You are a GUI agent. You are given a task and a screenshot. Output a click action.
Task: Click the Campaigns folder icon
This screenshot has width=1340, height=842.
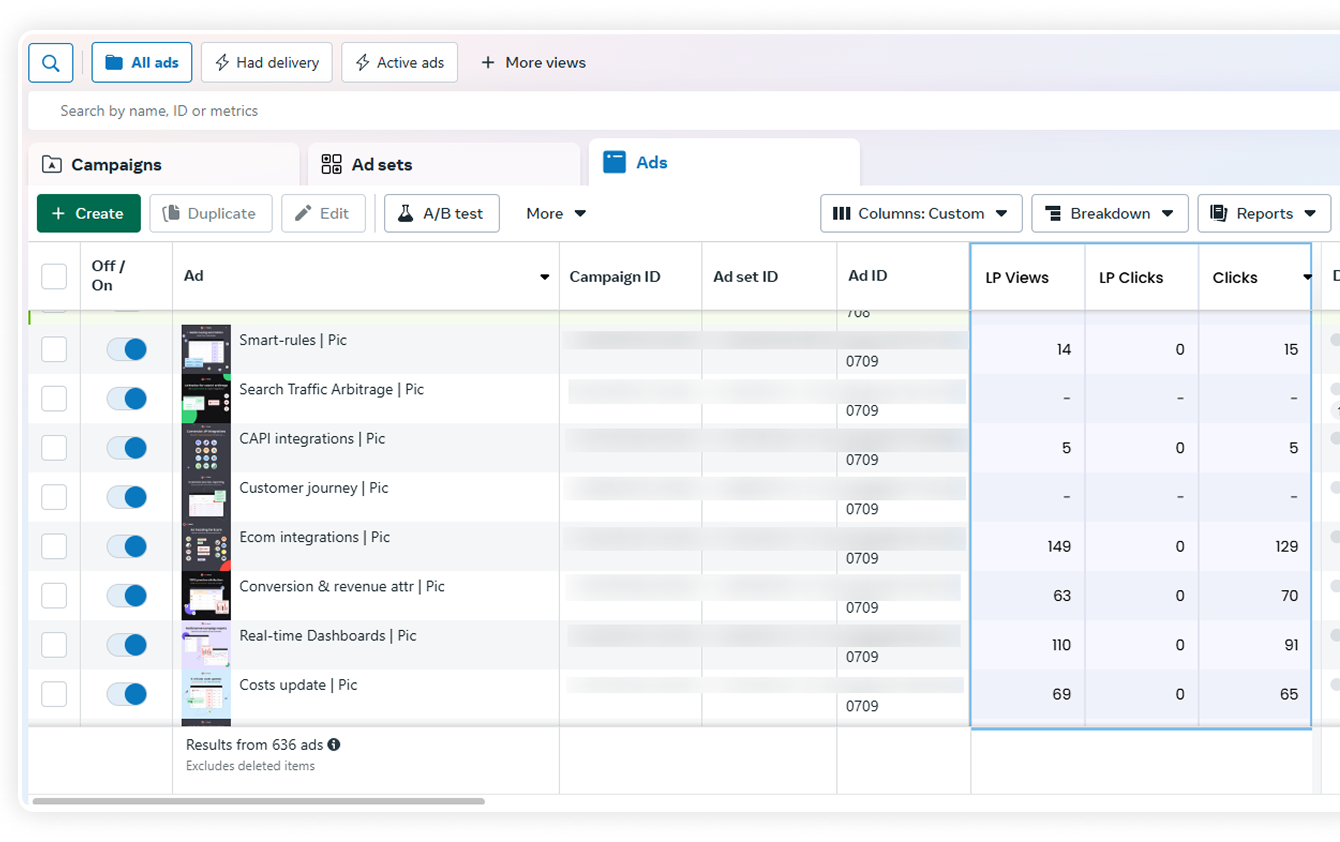(x=52, y=165)
